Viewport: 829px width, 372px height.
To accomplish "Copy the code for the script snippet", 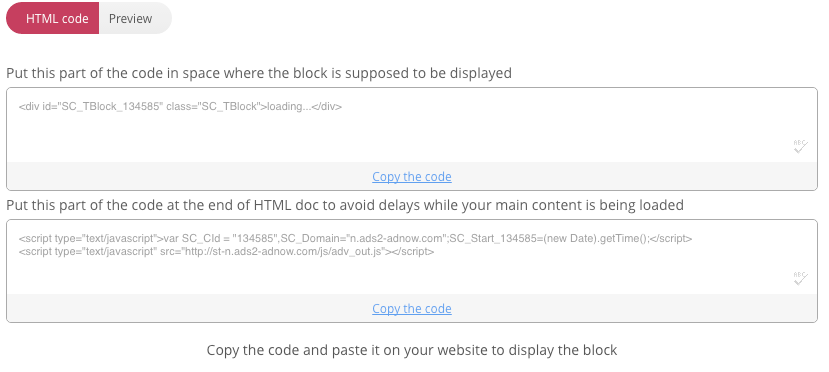I will click(412, 309).
